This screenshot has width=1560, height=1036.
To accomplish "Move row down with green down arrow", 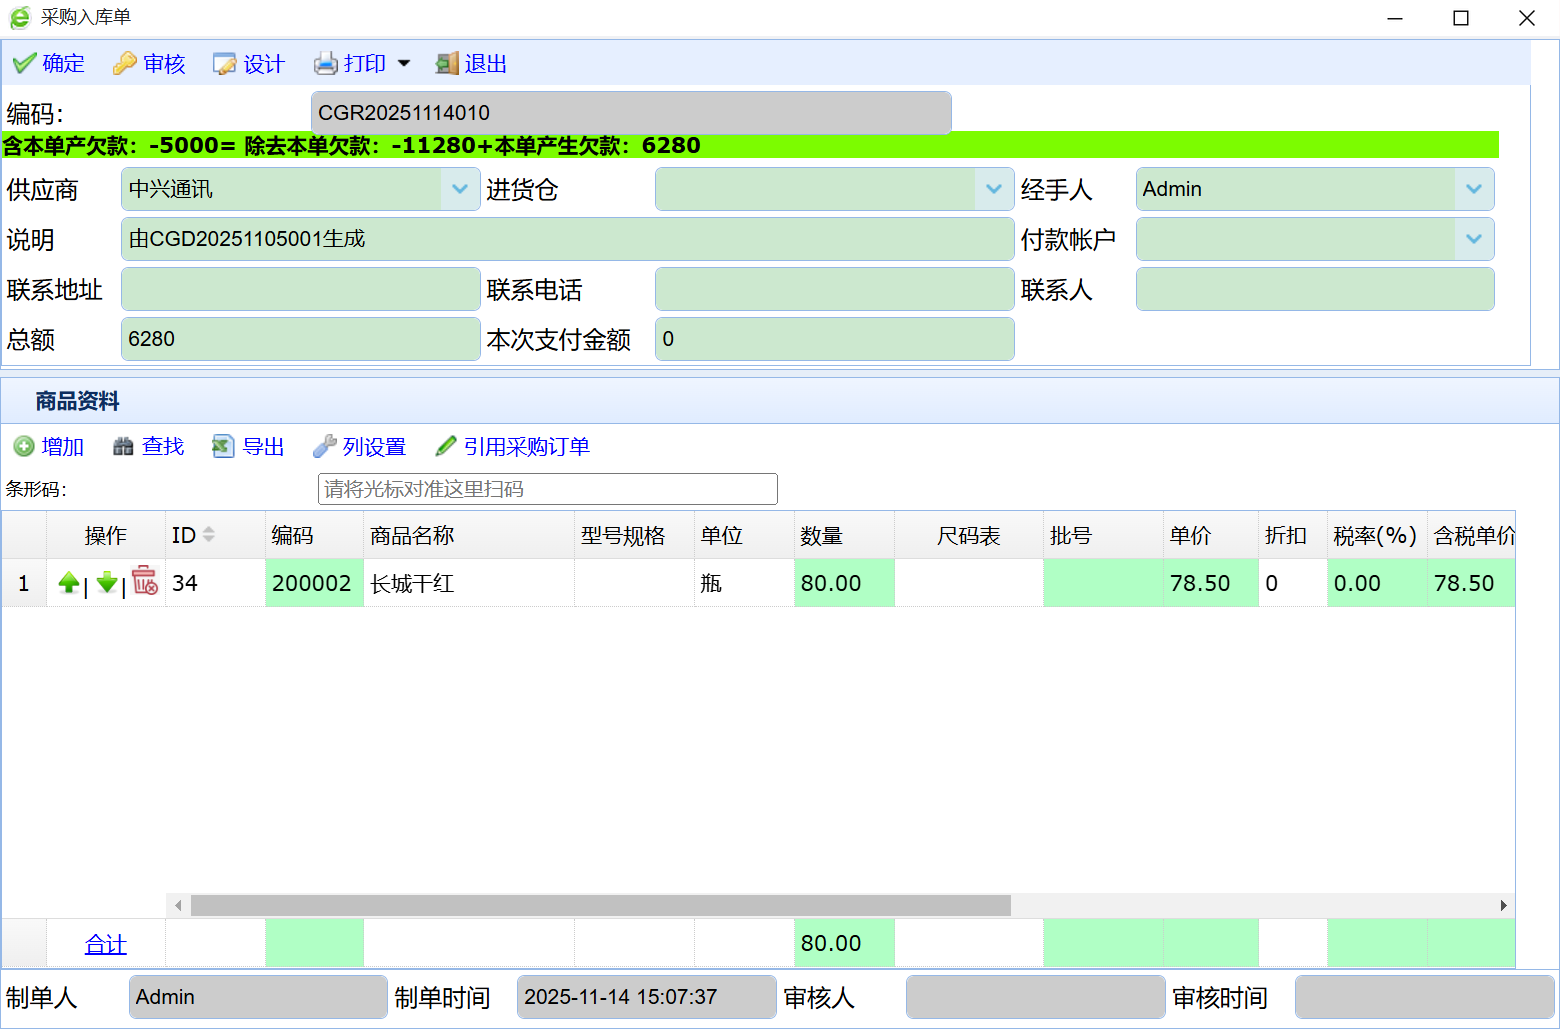I will click(107, 583).
